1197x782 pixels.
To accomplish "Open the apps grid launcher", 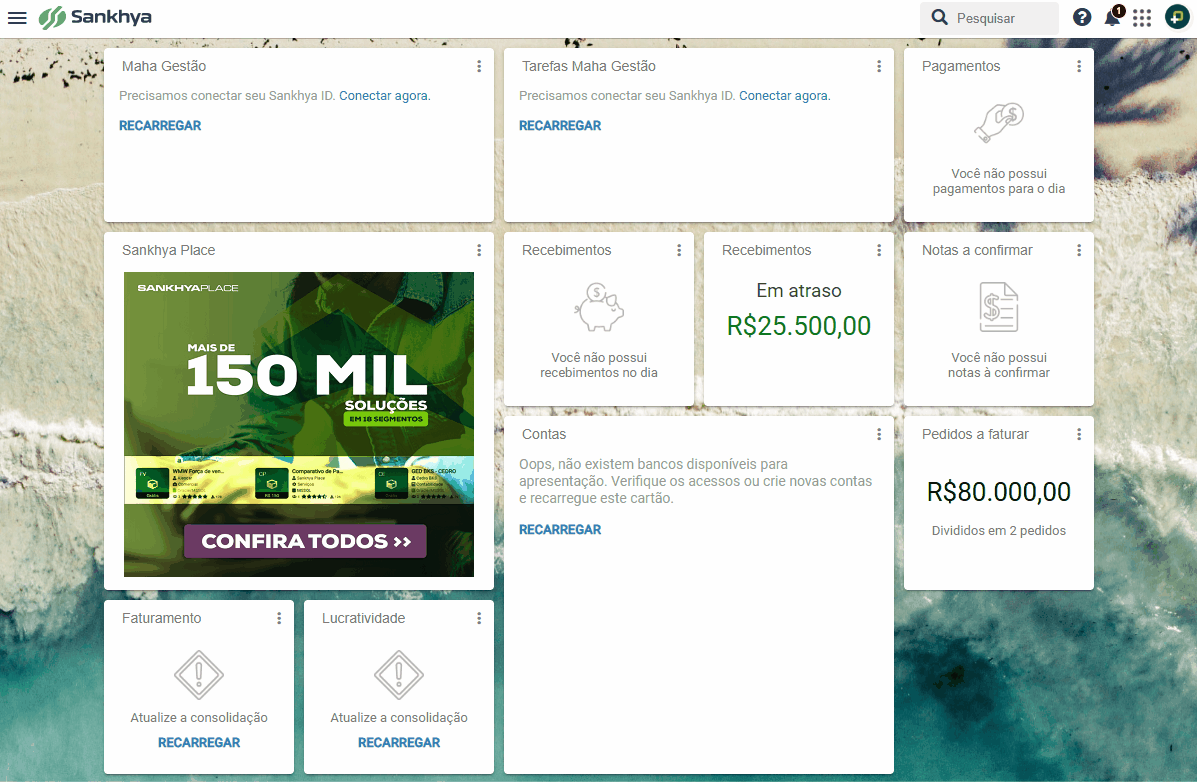I will tap(1142, 18).
